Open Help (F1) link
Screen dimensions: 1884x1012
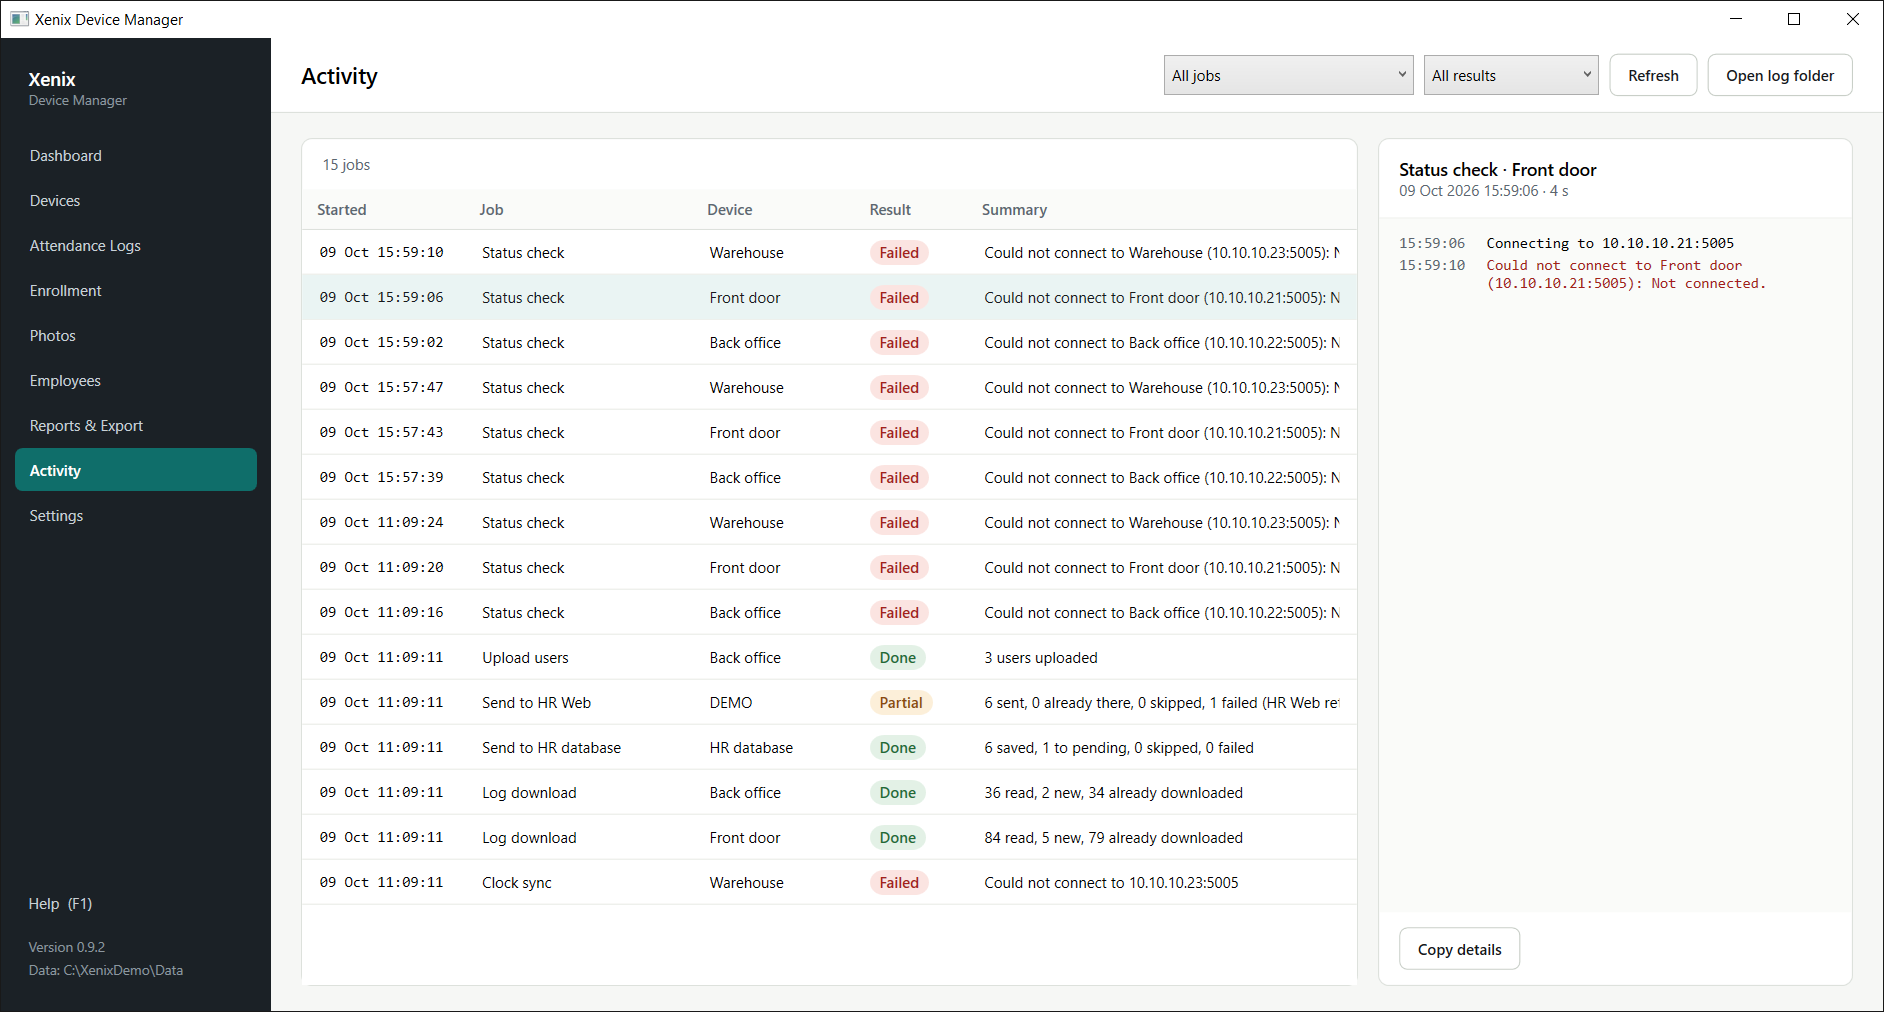tap(60, 904)
